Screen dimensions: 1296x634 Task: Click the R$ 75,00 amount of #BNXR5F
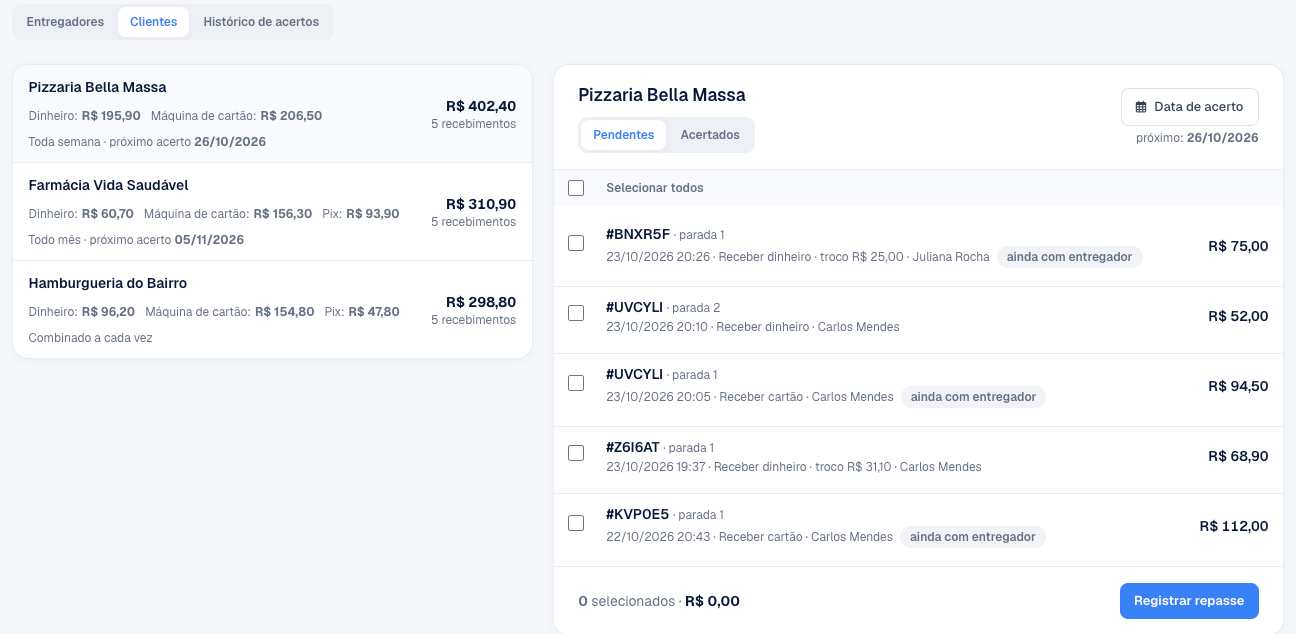click(x=1238, y=246)
